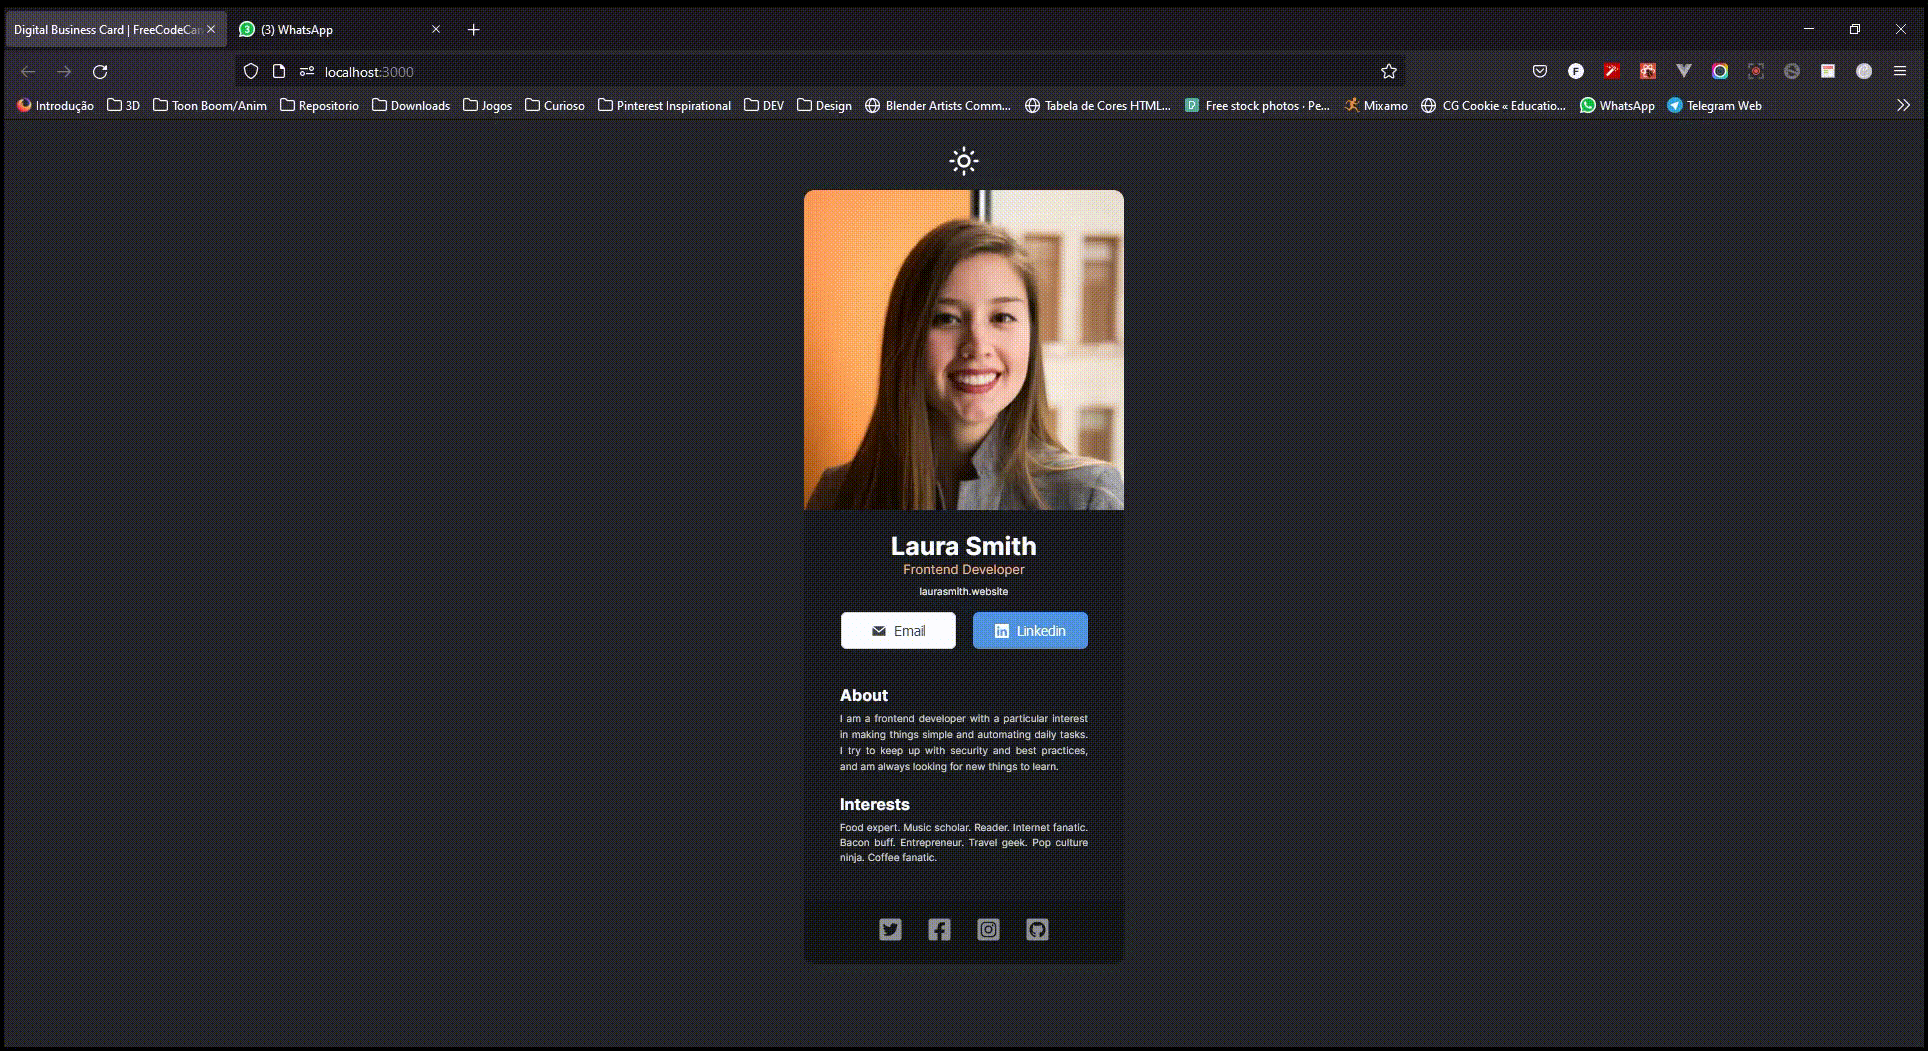
Task: Switch to the WhatsApp tab
Action: 340,30
